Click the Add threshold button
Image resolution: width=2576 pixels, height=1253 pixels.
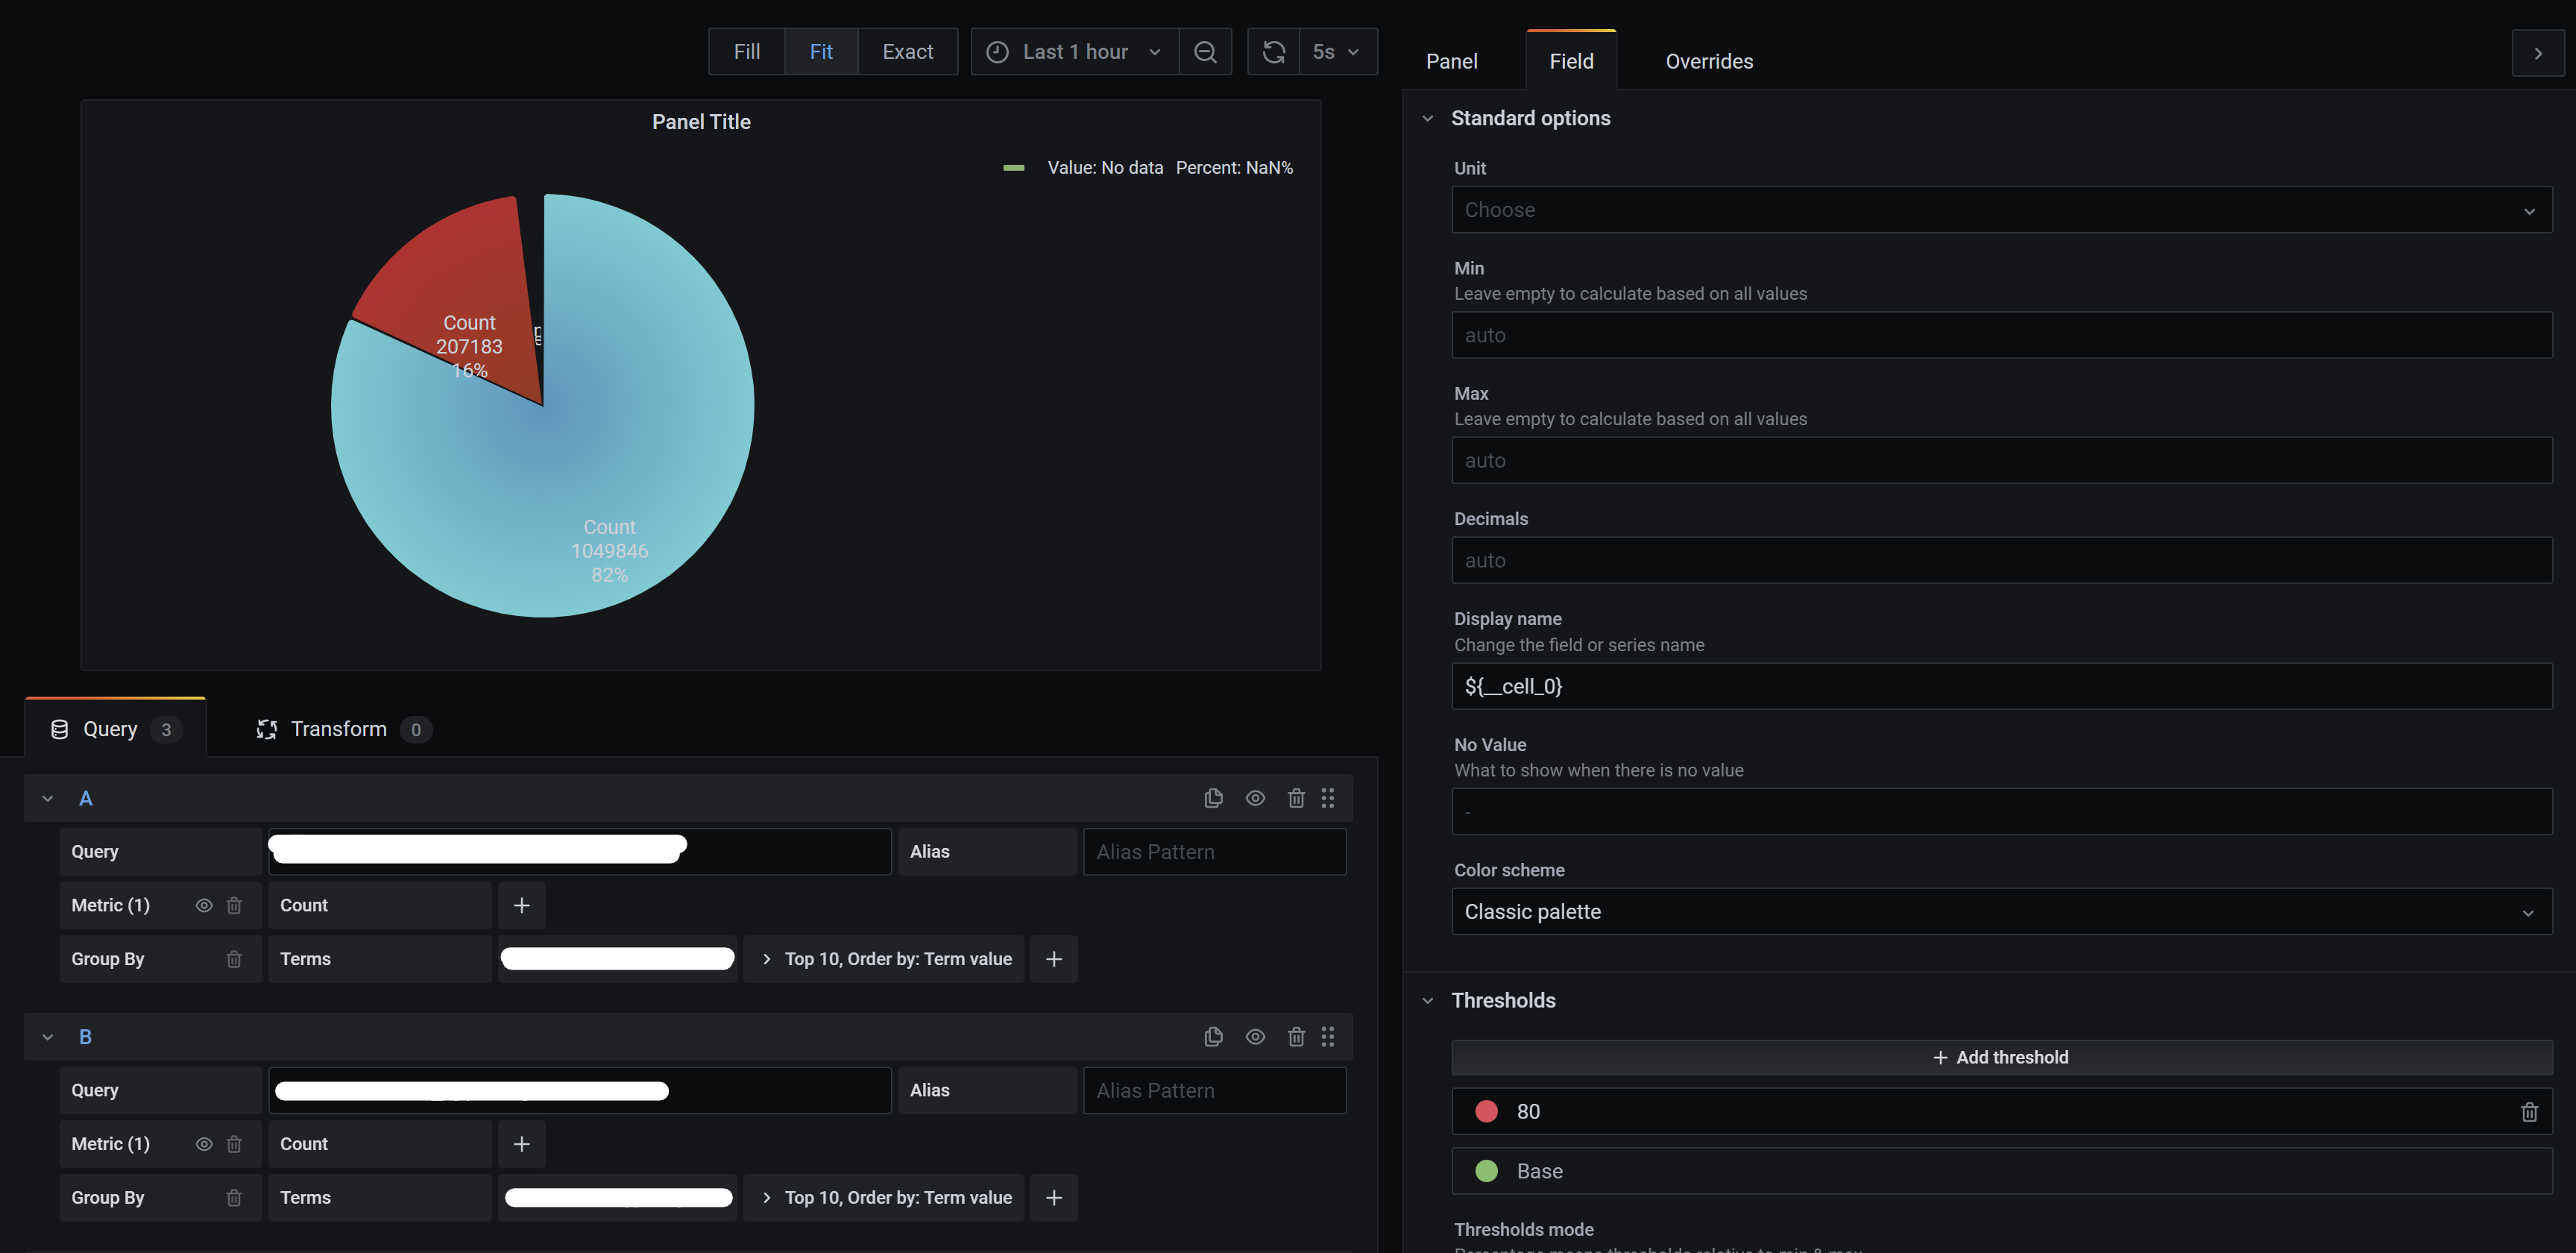point(2000,1057)
